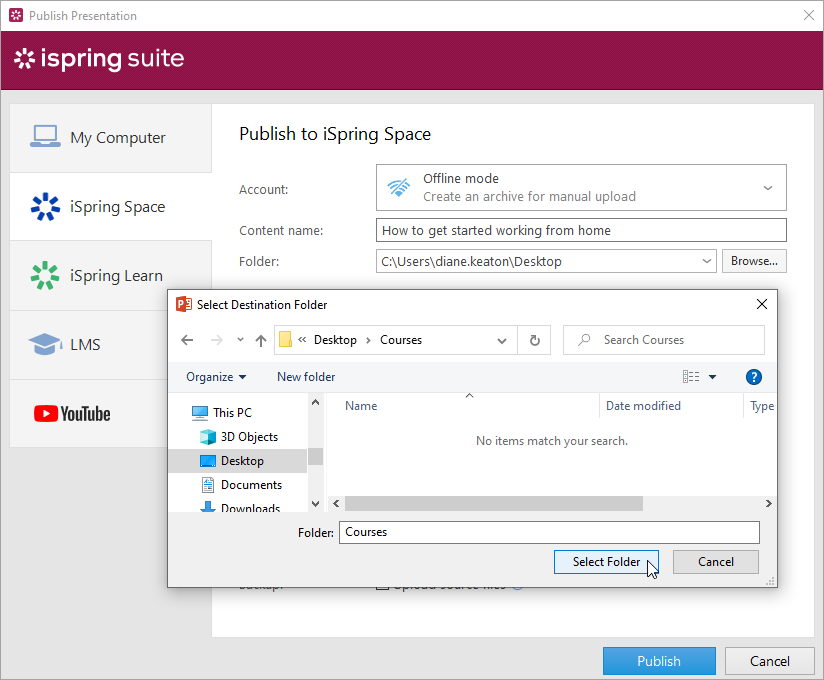Expand the Account offline mode dropdown
The height and width of the screenshot is (680, 824).
click(x=767, y=188)
